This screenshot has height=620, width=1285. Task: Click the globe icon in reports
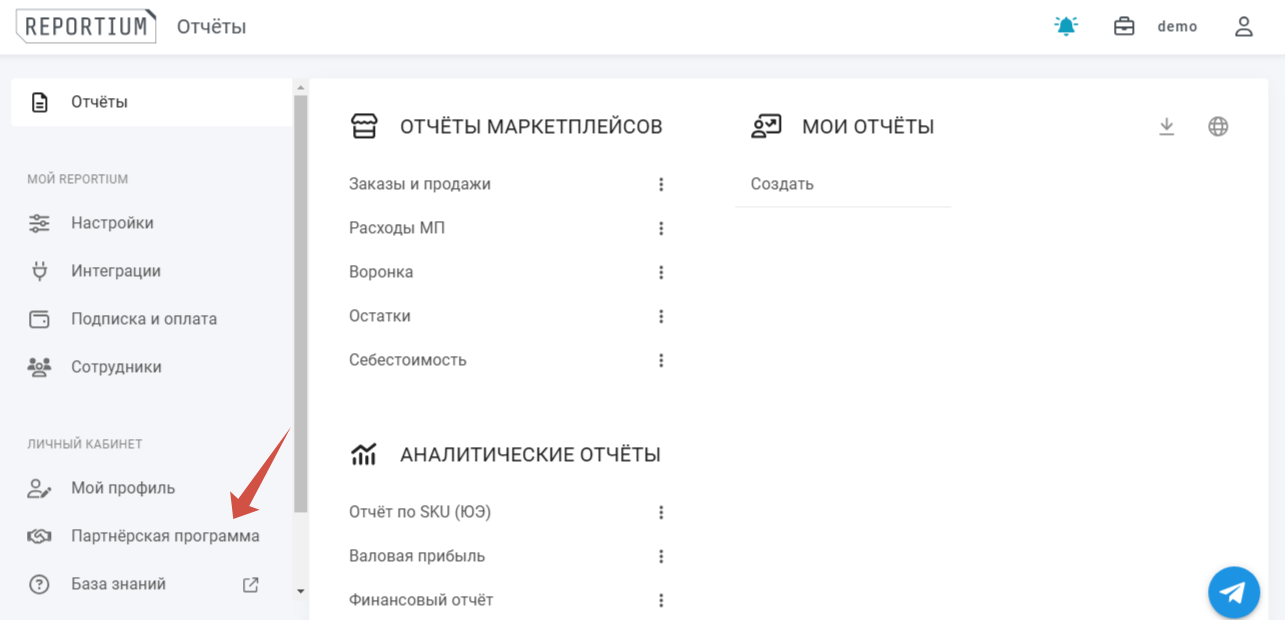pyautogui.click(x=1217, y=127)
